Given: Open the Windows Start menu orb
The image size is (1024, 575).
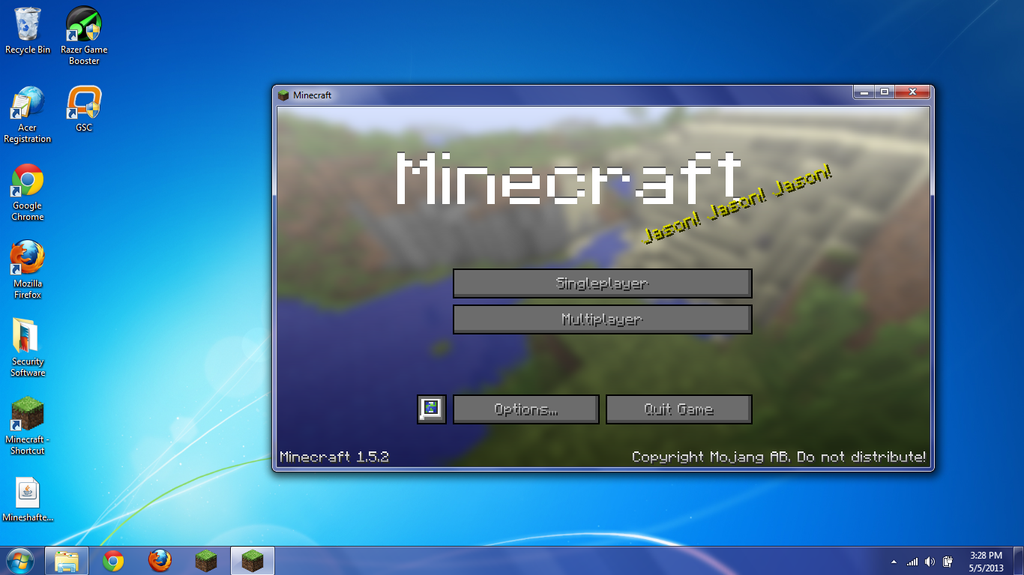Looking at the screenshot, I should (20, 561).
